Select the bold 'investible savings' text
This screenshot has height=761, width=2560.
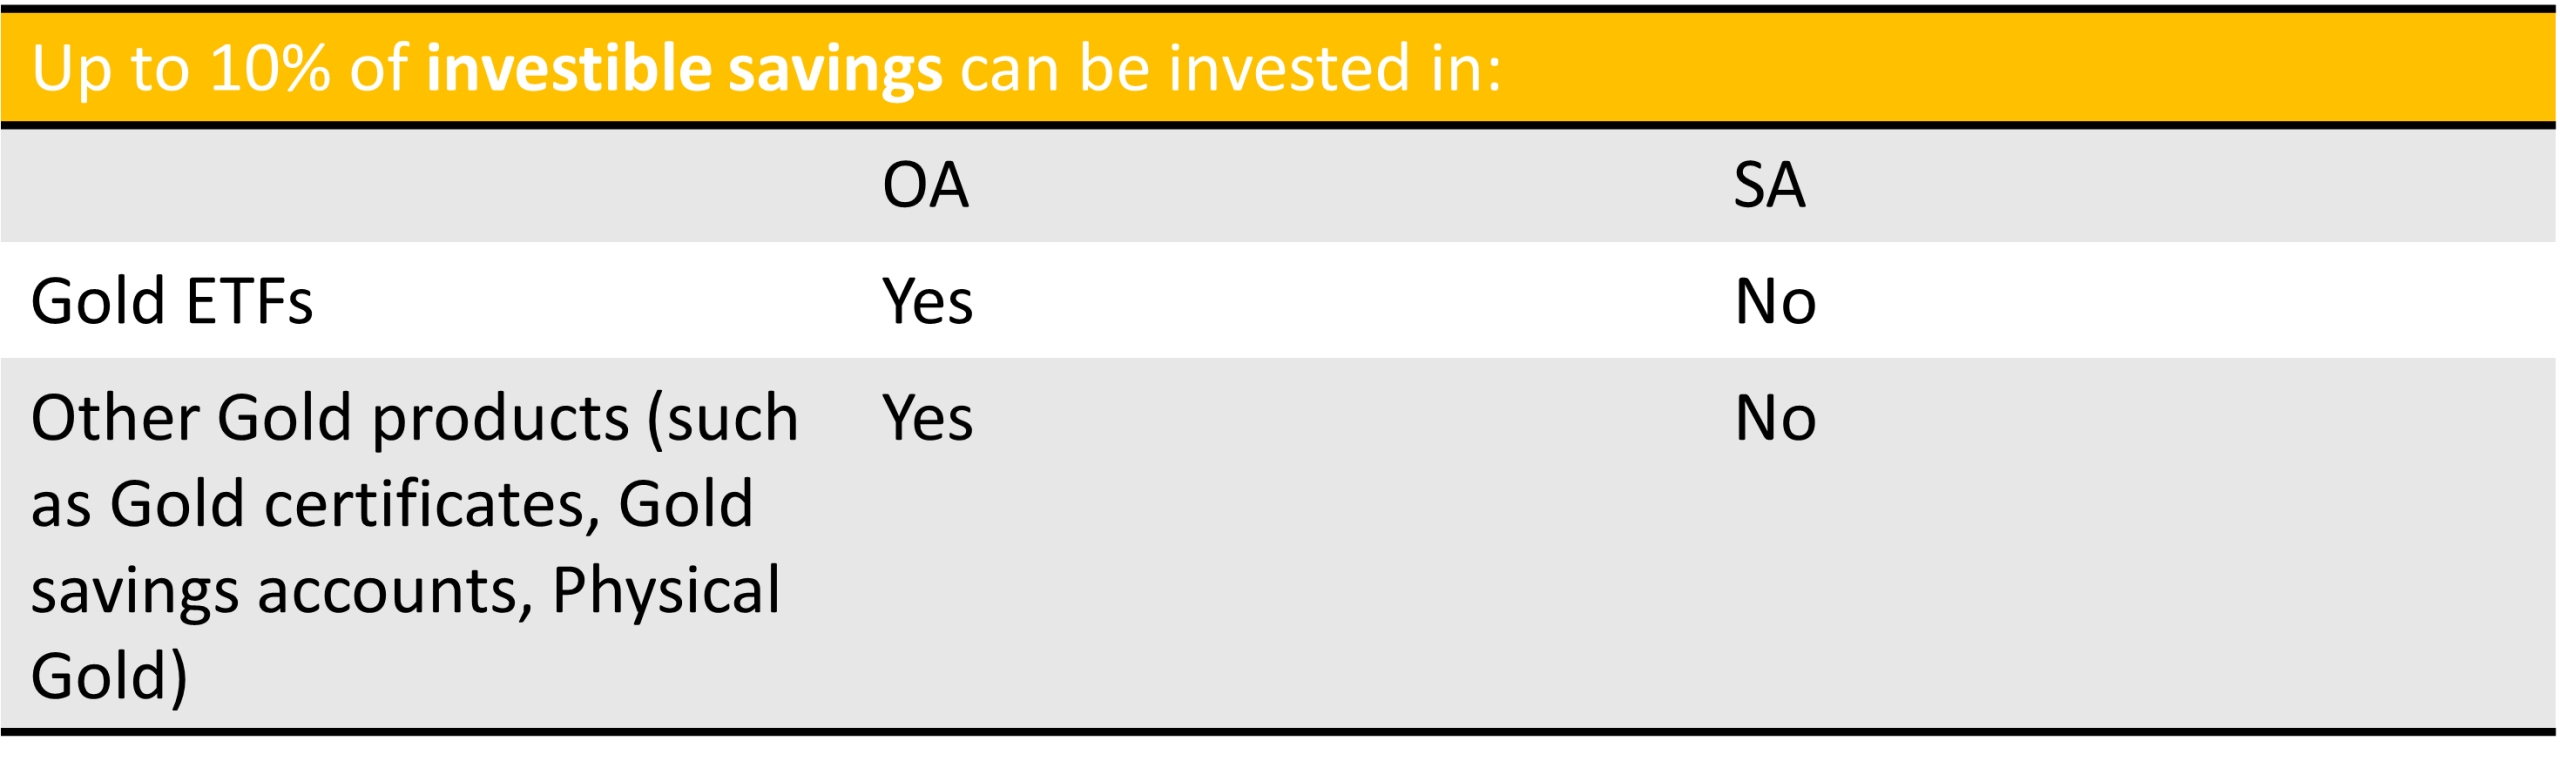tap(685, 69)
